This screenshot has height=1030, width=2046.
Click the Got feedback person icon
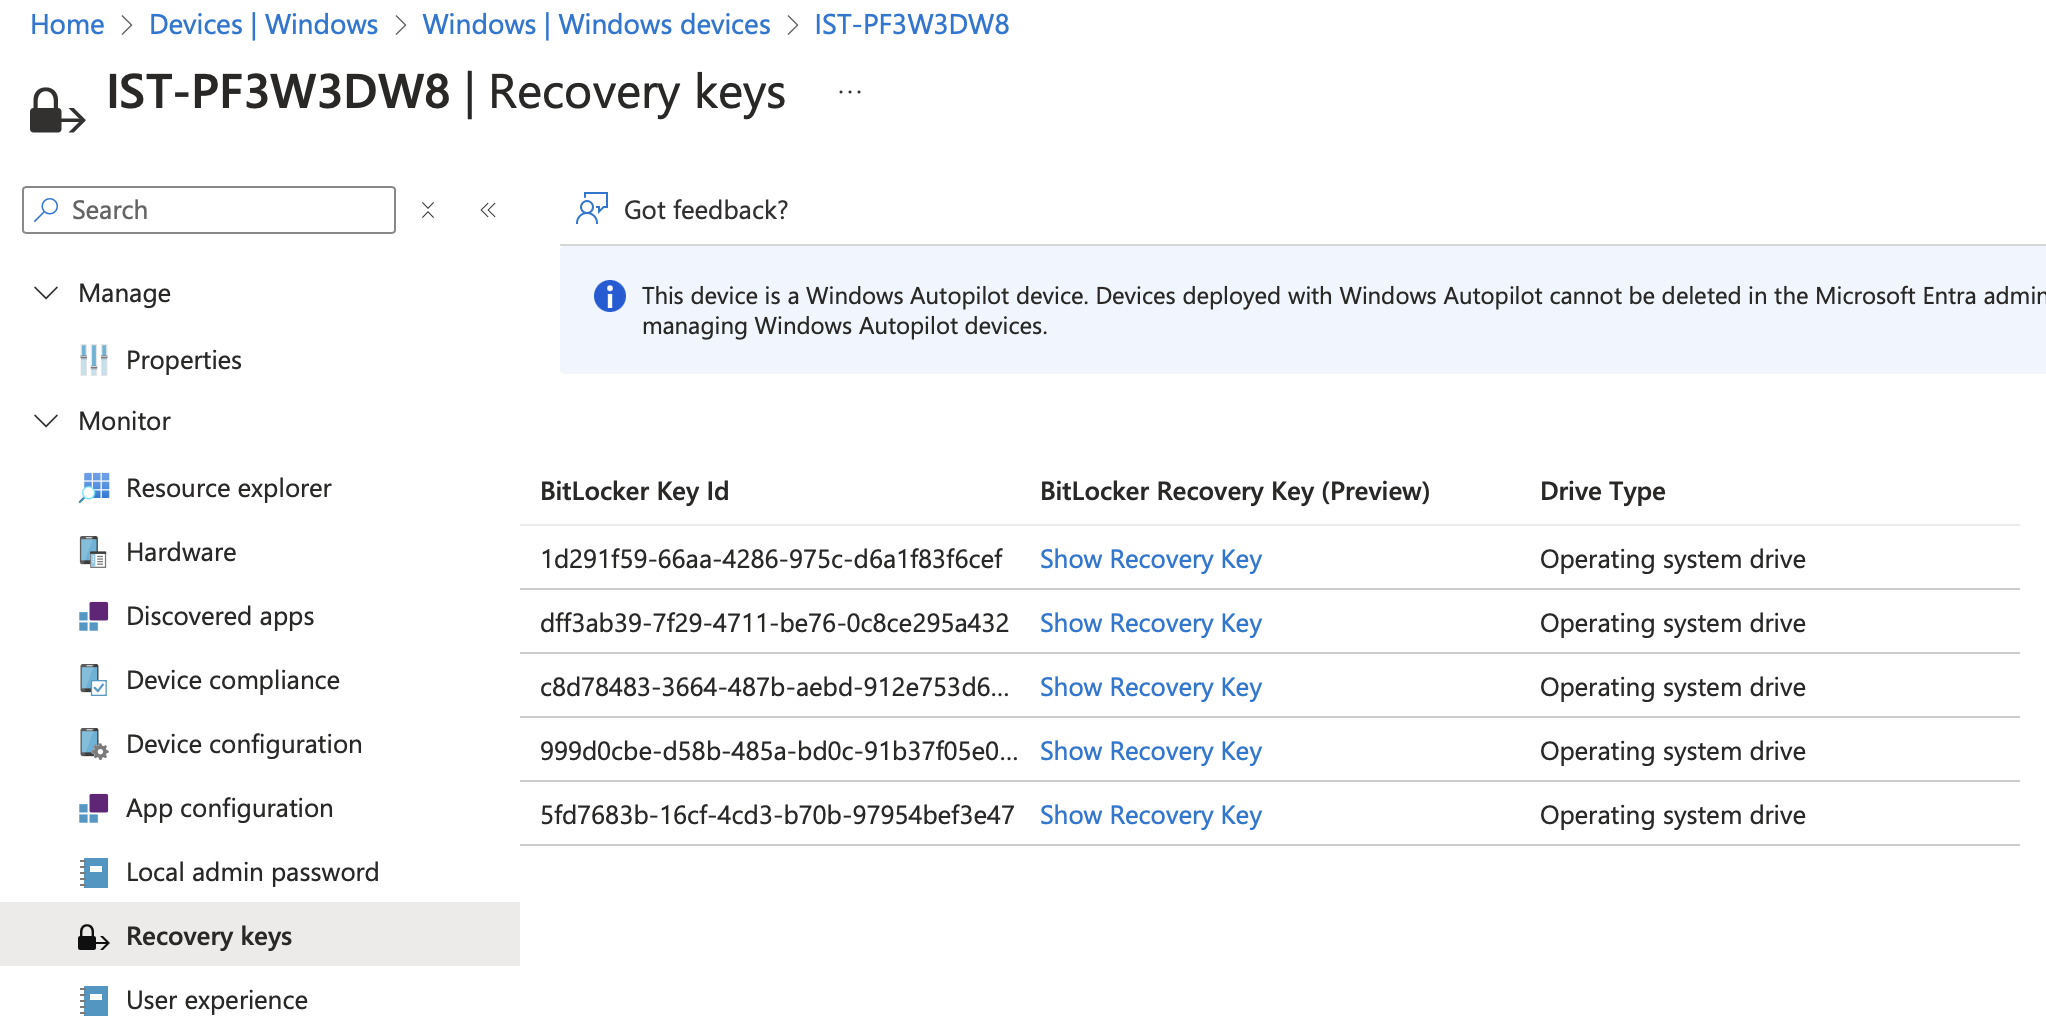(x=591, y=209)
